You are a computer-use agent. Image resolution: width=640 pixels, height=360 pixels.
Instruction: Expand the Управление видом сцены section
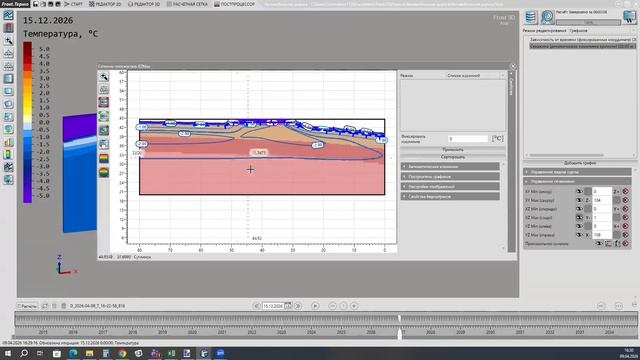coord(577,172)
